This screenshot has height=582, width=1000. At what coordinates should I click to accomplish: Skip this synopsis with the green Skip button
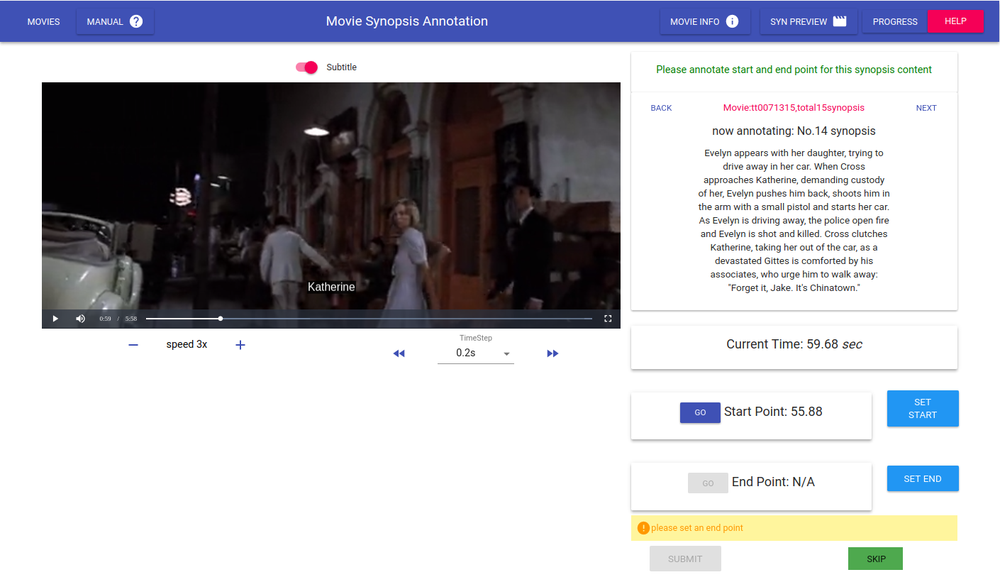875,559
